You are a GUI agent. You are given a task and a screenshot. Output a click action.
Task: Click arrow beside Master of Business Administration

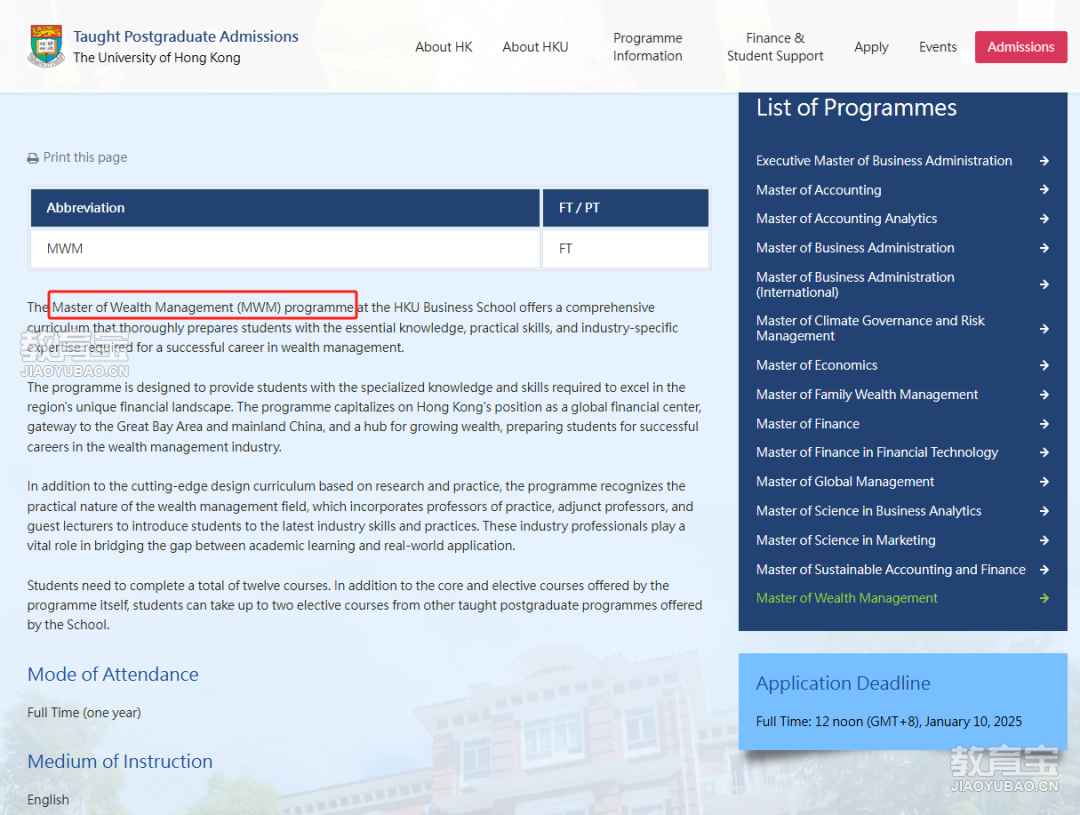tap(1044, 248)
